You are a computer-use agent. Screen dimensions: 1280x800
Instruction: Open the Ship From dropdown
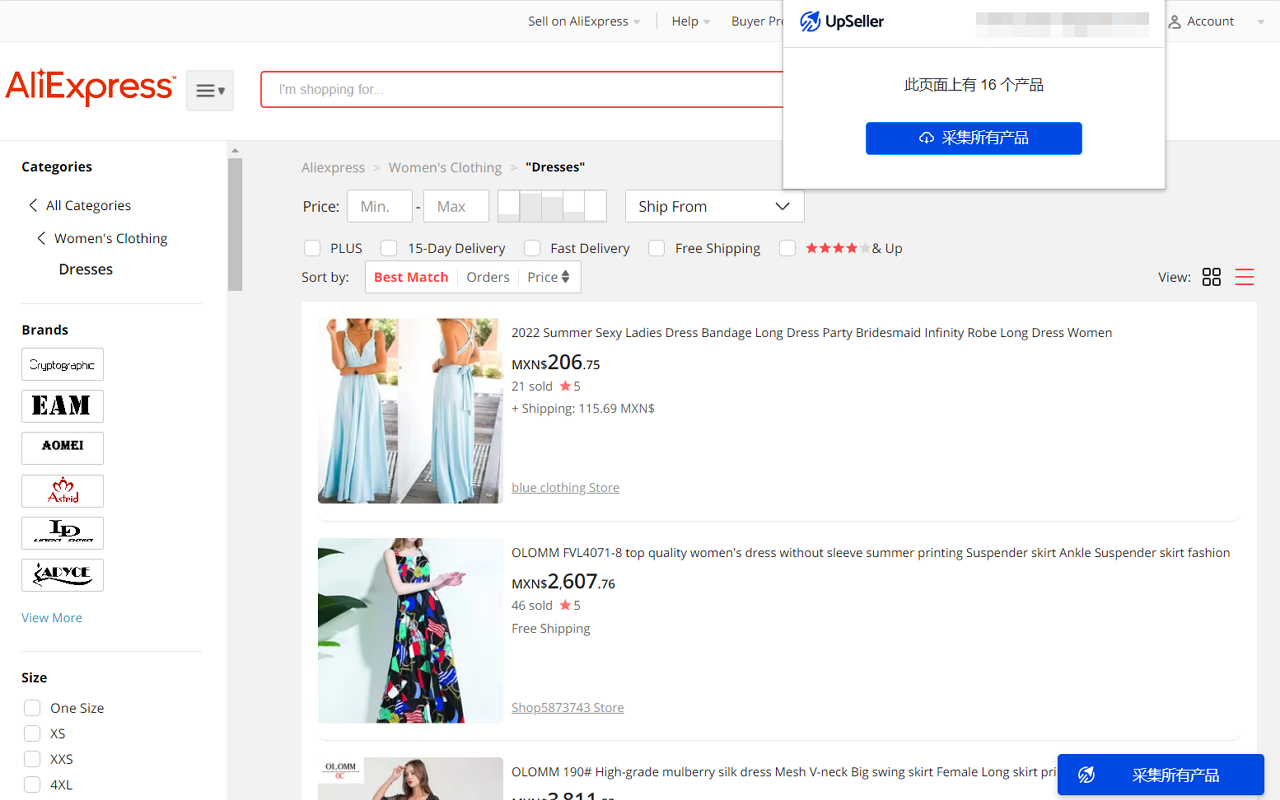tap(714, 206)
